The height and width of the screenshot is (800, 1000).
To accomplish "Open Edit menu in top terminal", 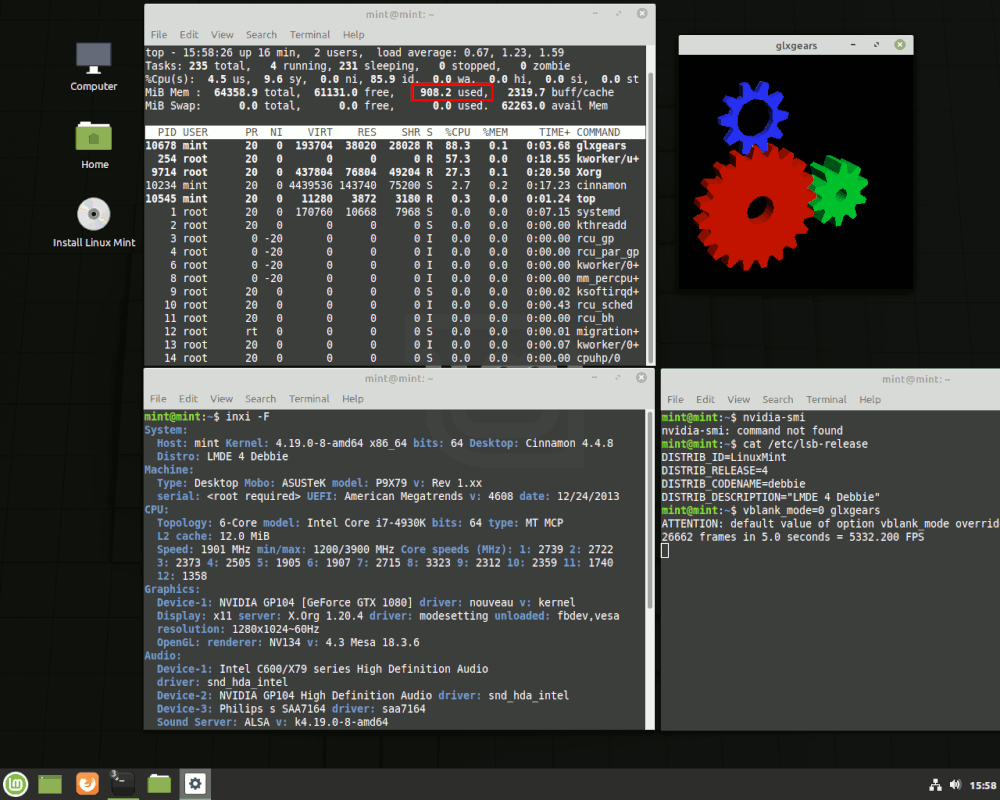I will pyautogui.click(x=189, y=34).
